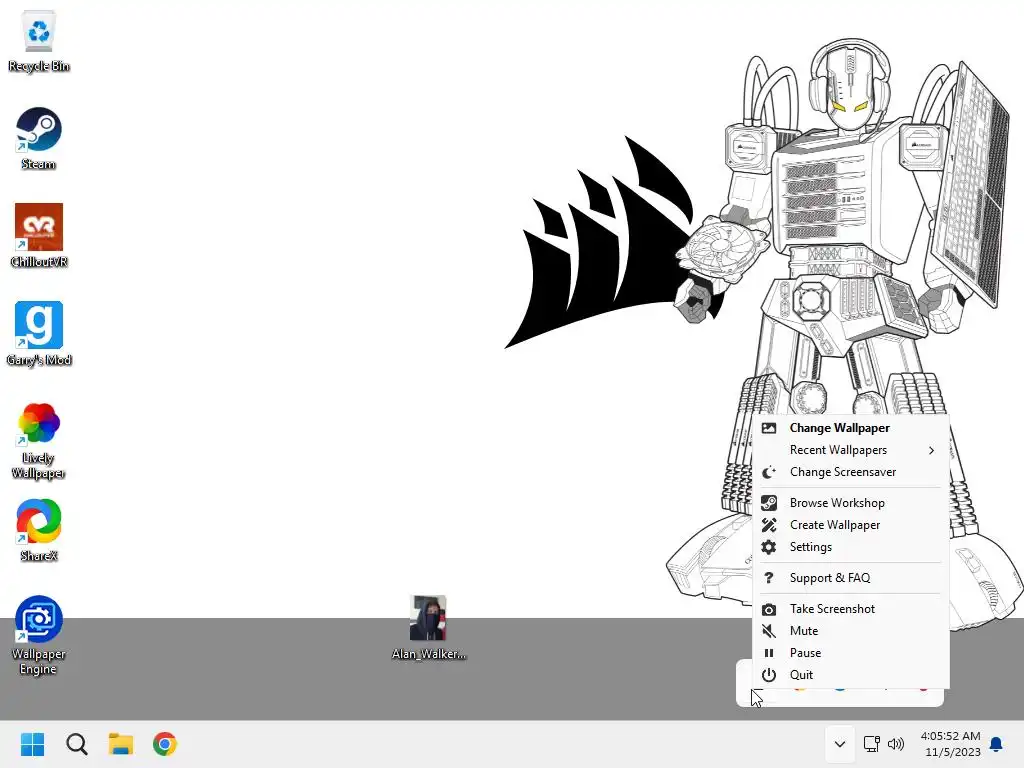Screen dimensions: 1024x768
Task: Click the question mark icon beside Support
Action: click(x=769, y=578)
